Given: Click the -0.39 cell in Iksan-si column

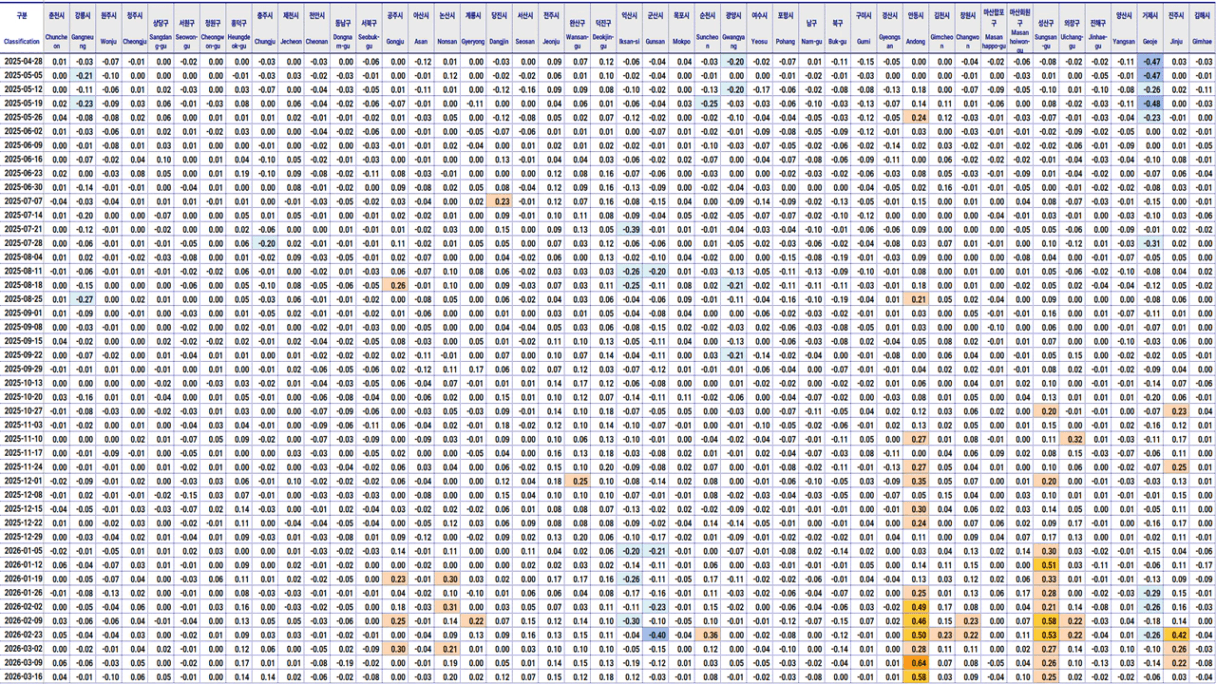Looking at the screenshot, I should (629, 229).
